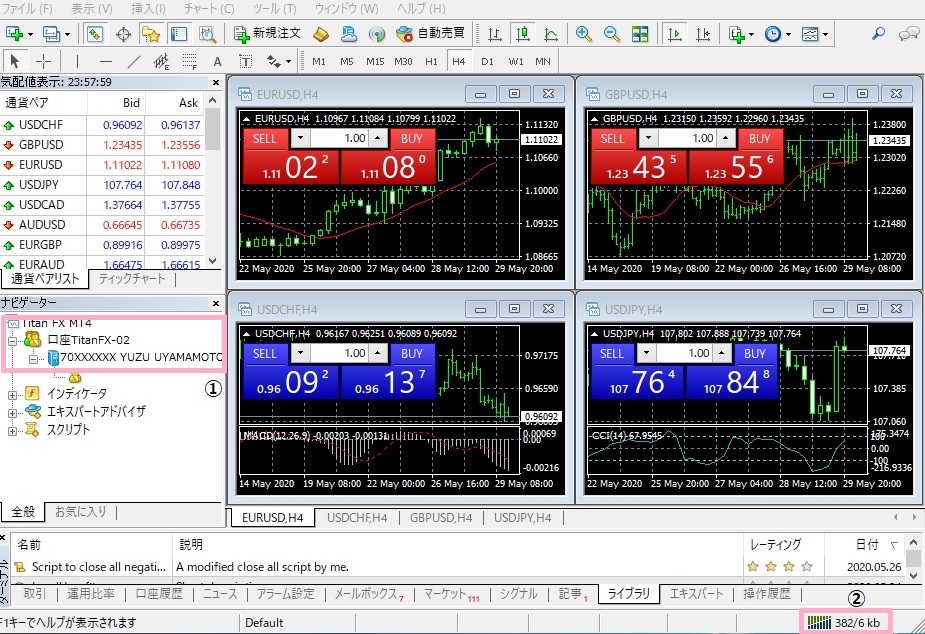Select the text 'A' drawing tool
This screenshot has width=925, height=634.
[x=218, y=61]
